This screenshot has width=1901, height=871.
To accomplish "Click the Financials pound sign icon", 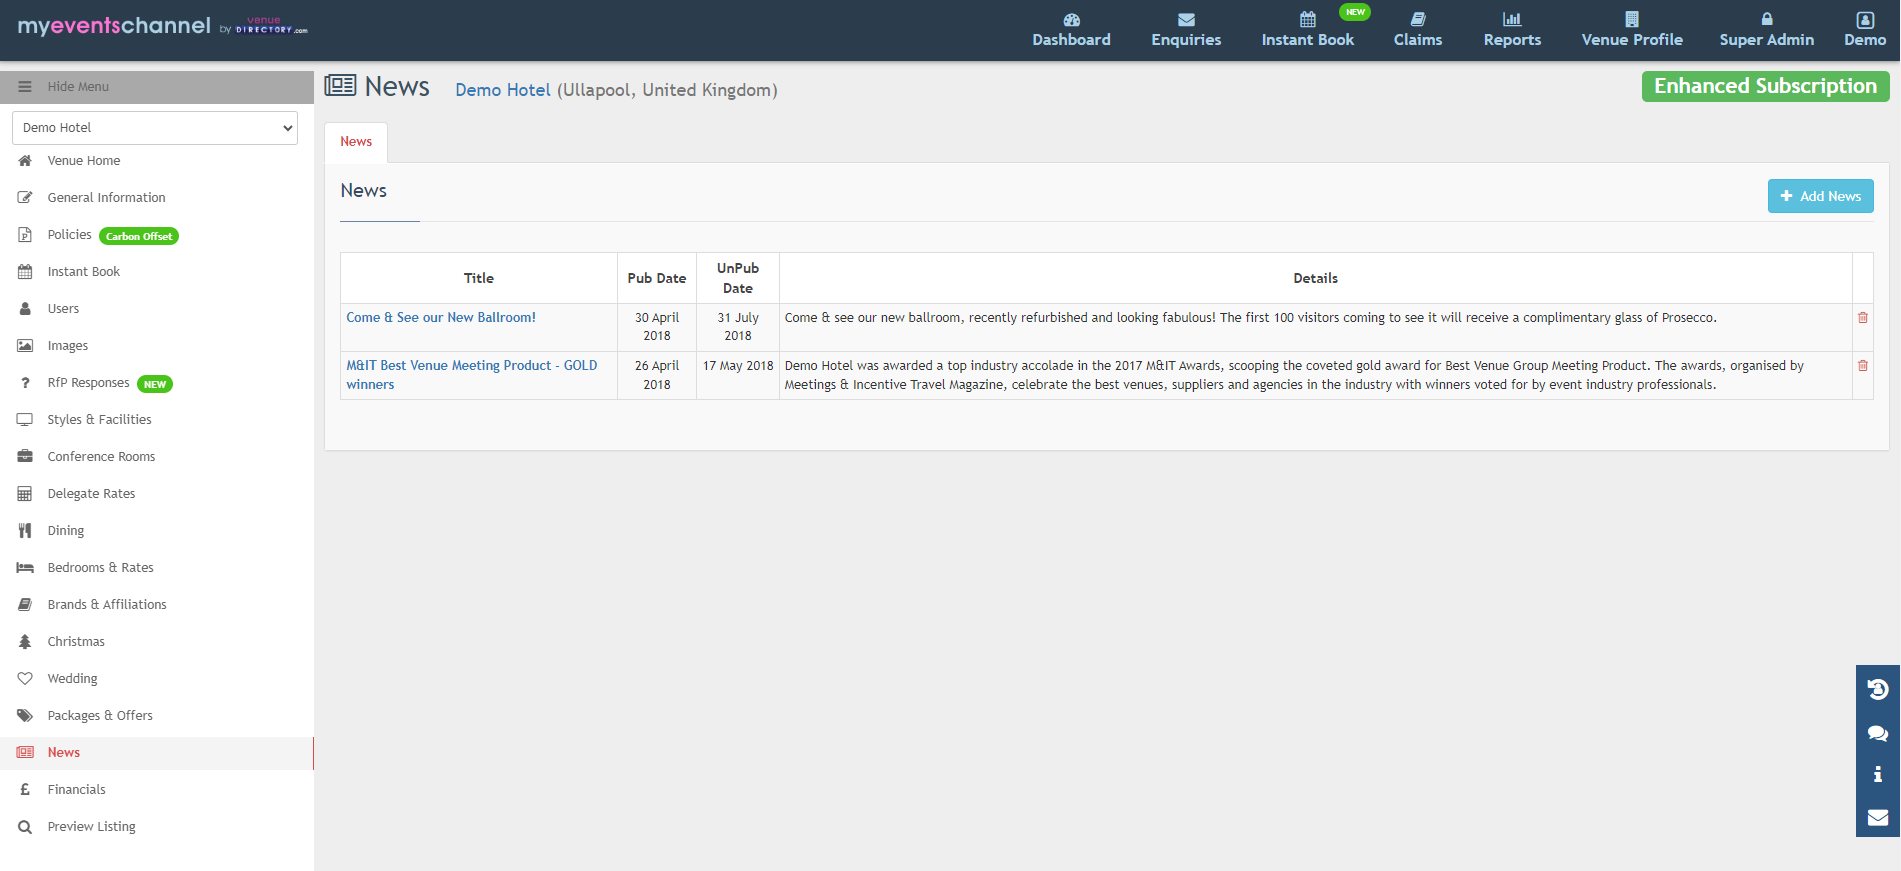I will click(25, 789).
